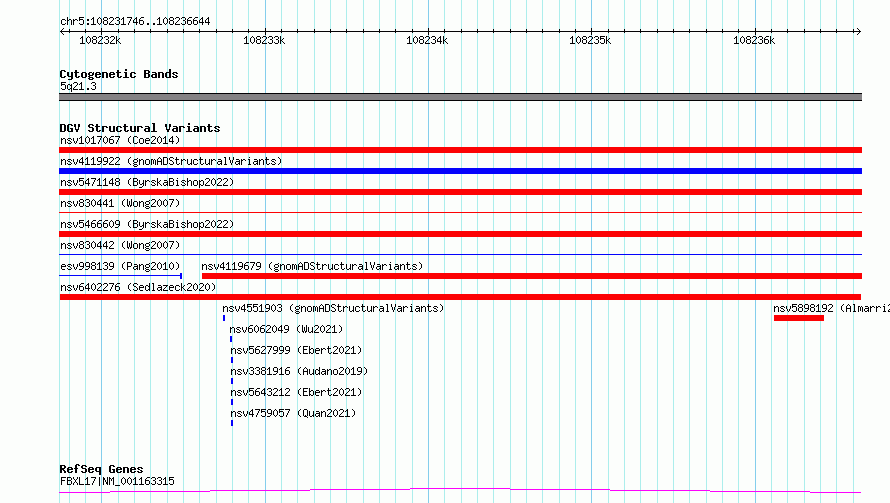Click the 108234k ruler label
Screen dimensions: 890x503
pos(427,40)
